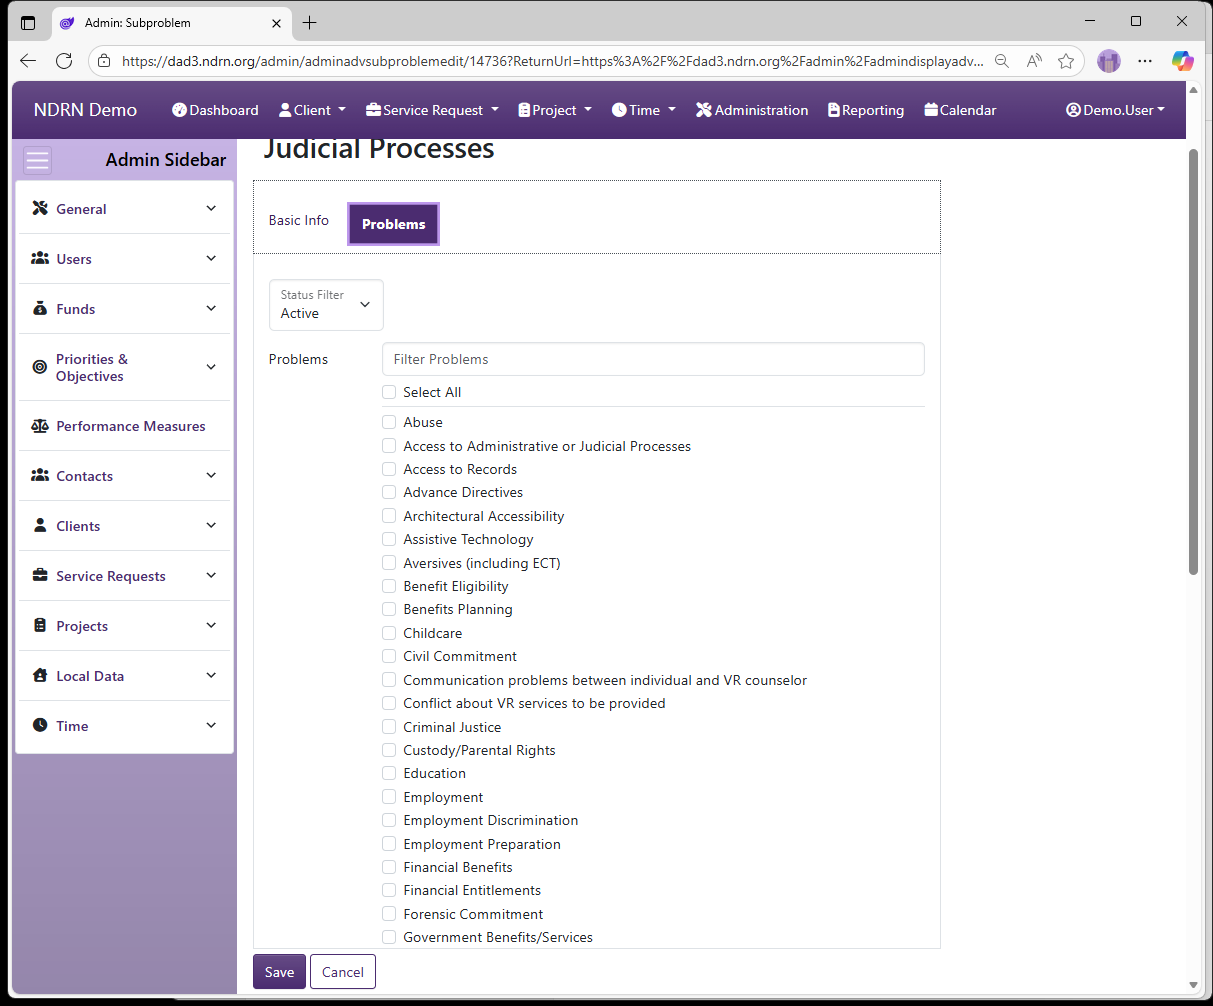
Task: Open the Status Filter dropdown
Action: 326,305
